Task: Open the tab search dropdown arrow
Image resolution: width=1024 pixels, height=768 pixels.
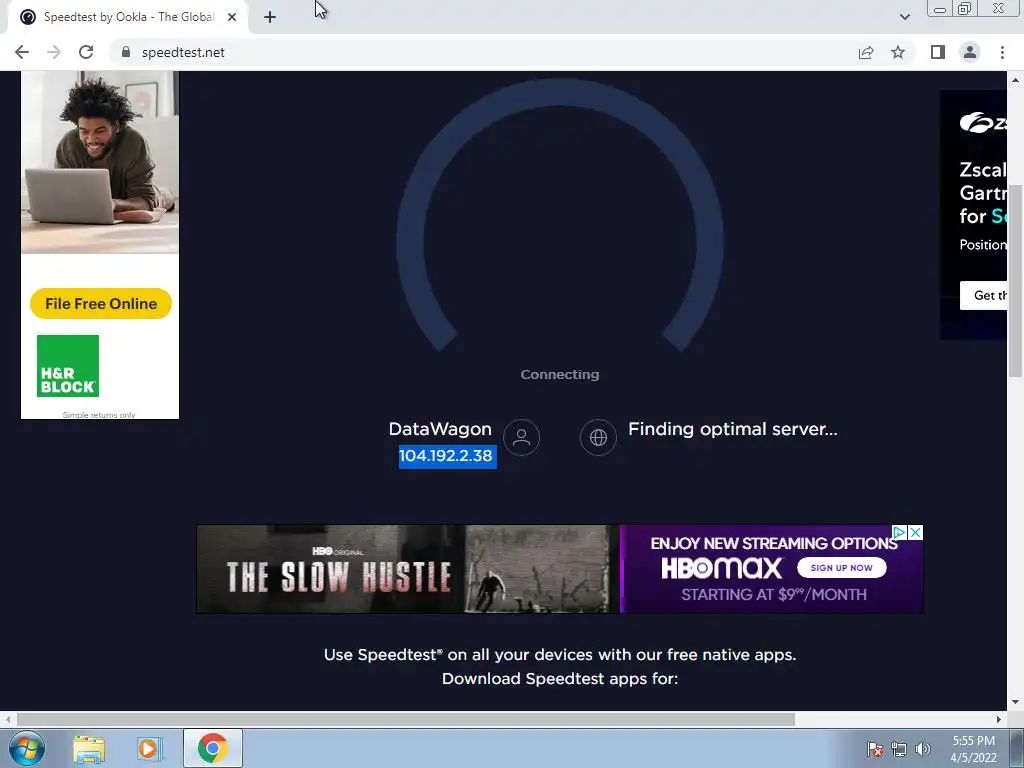Action: pos(904,18)
